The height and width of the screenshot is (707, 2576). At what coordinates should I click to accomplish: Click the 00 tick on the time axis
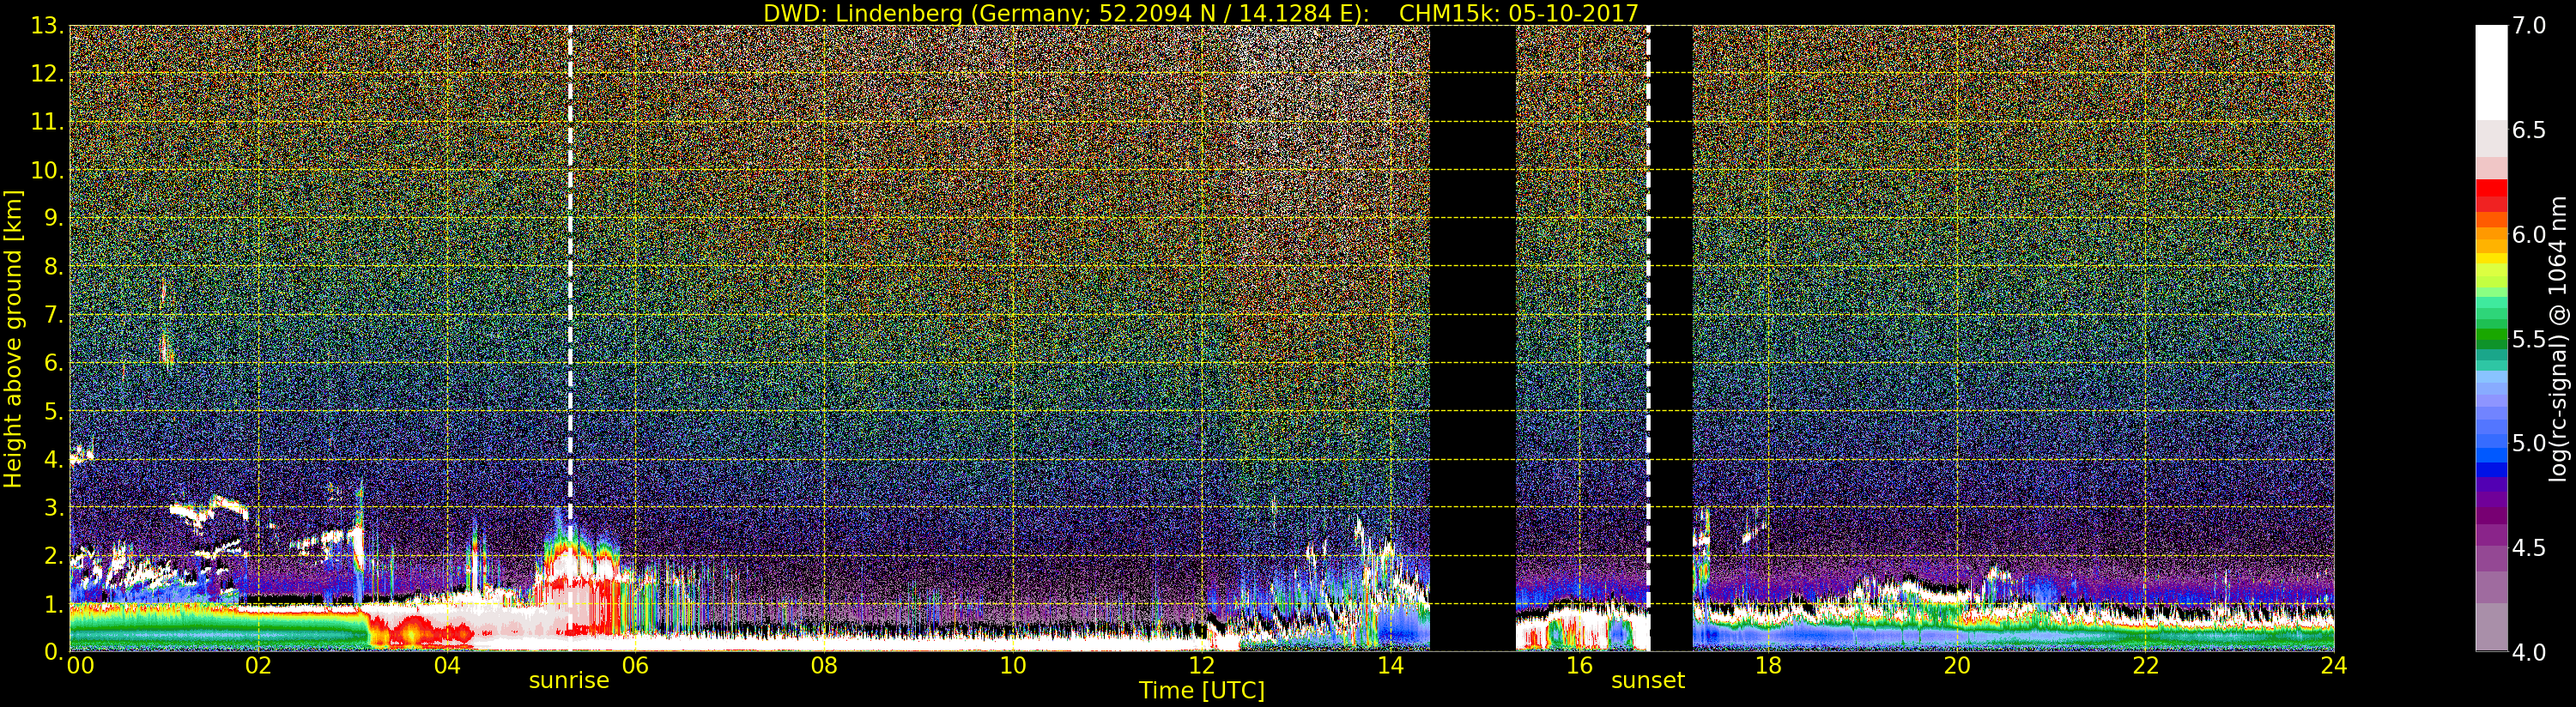(80, 666)
